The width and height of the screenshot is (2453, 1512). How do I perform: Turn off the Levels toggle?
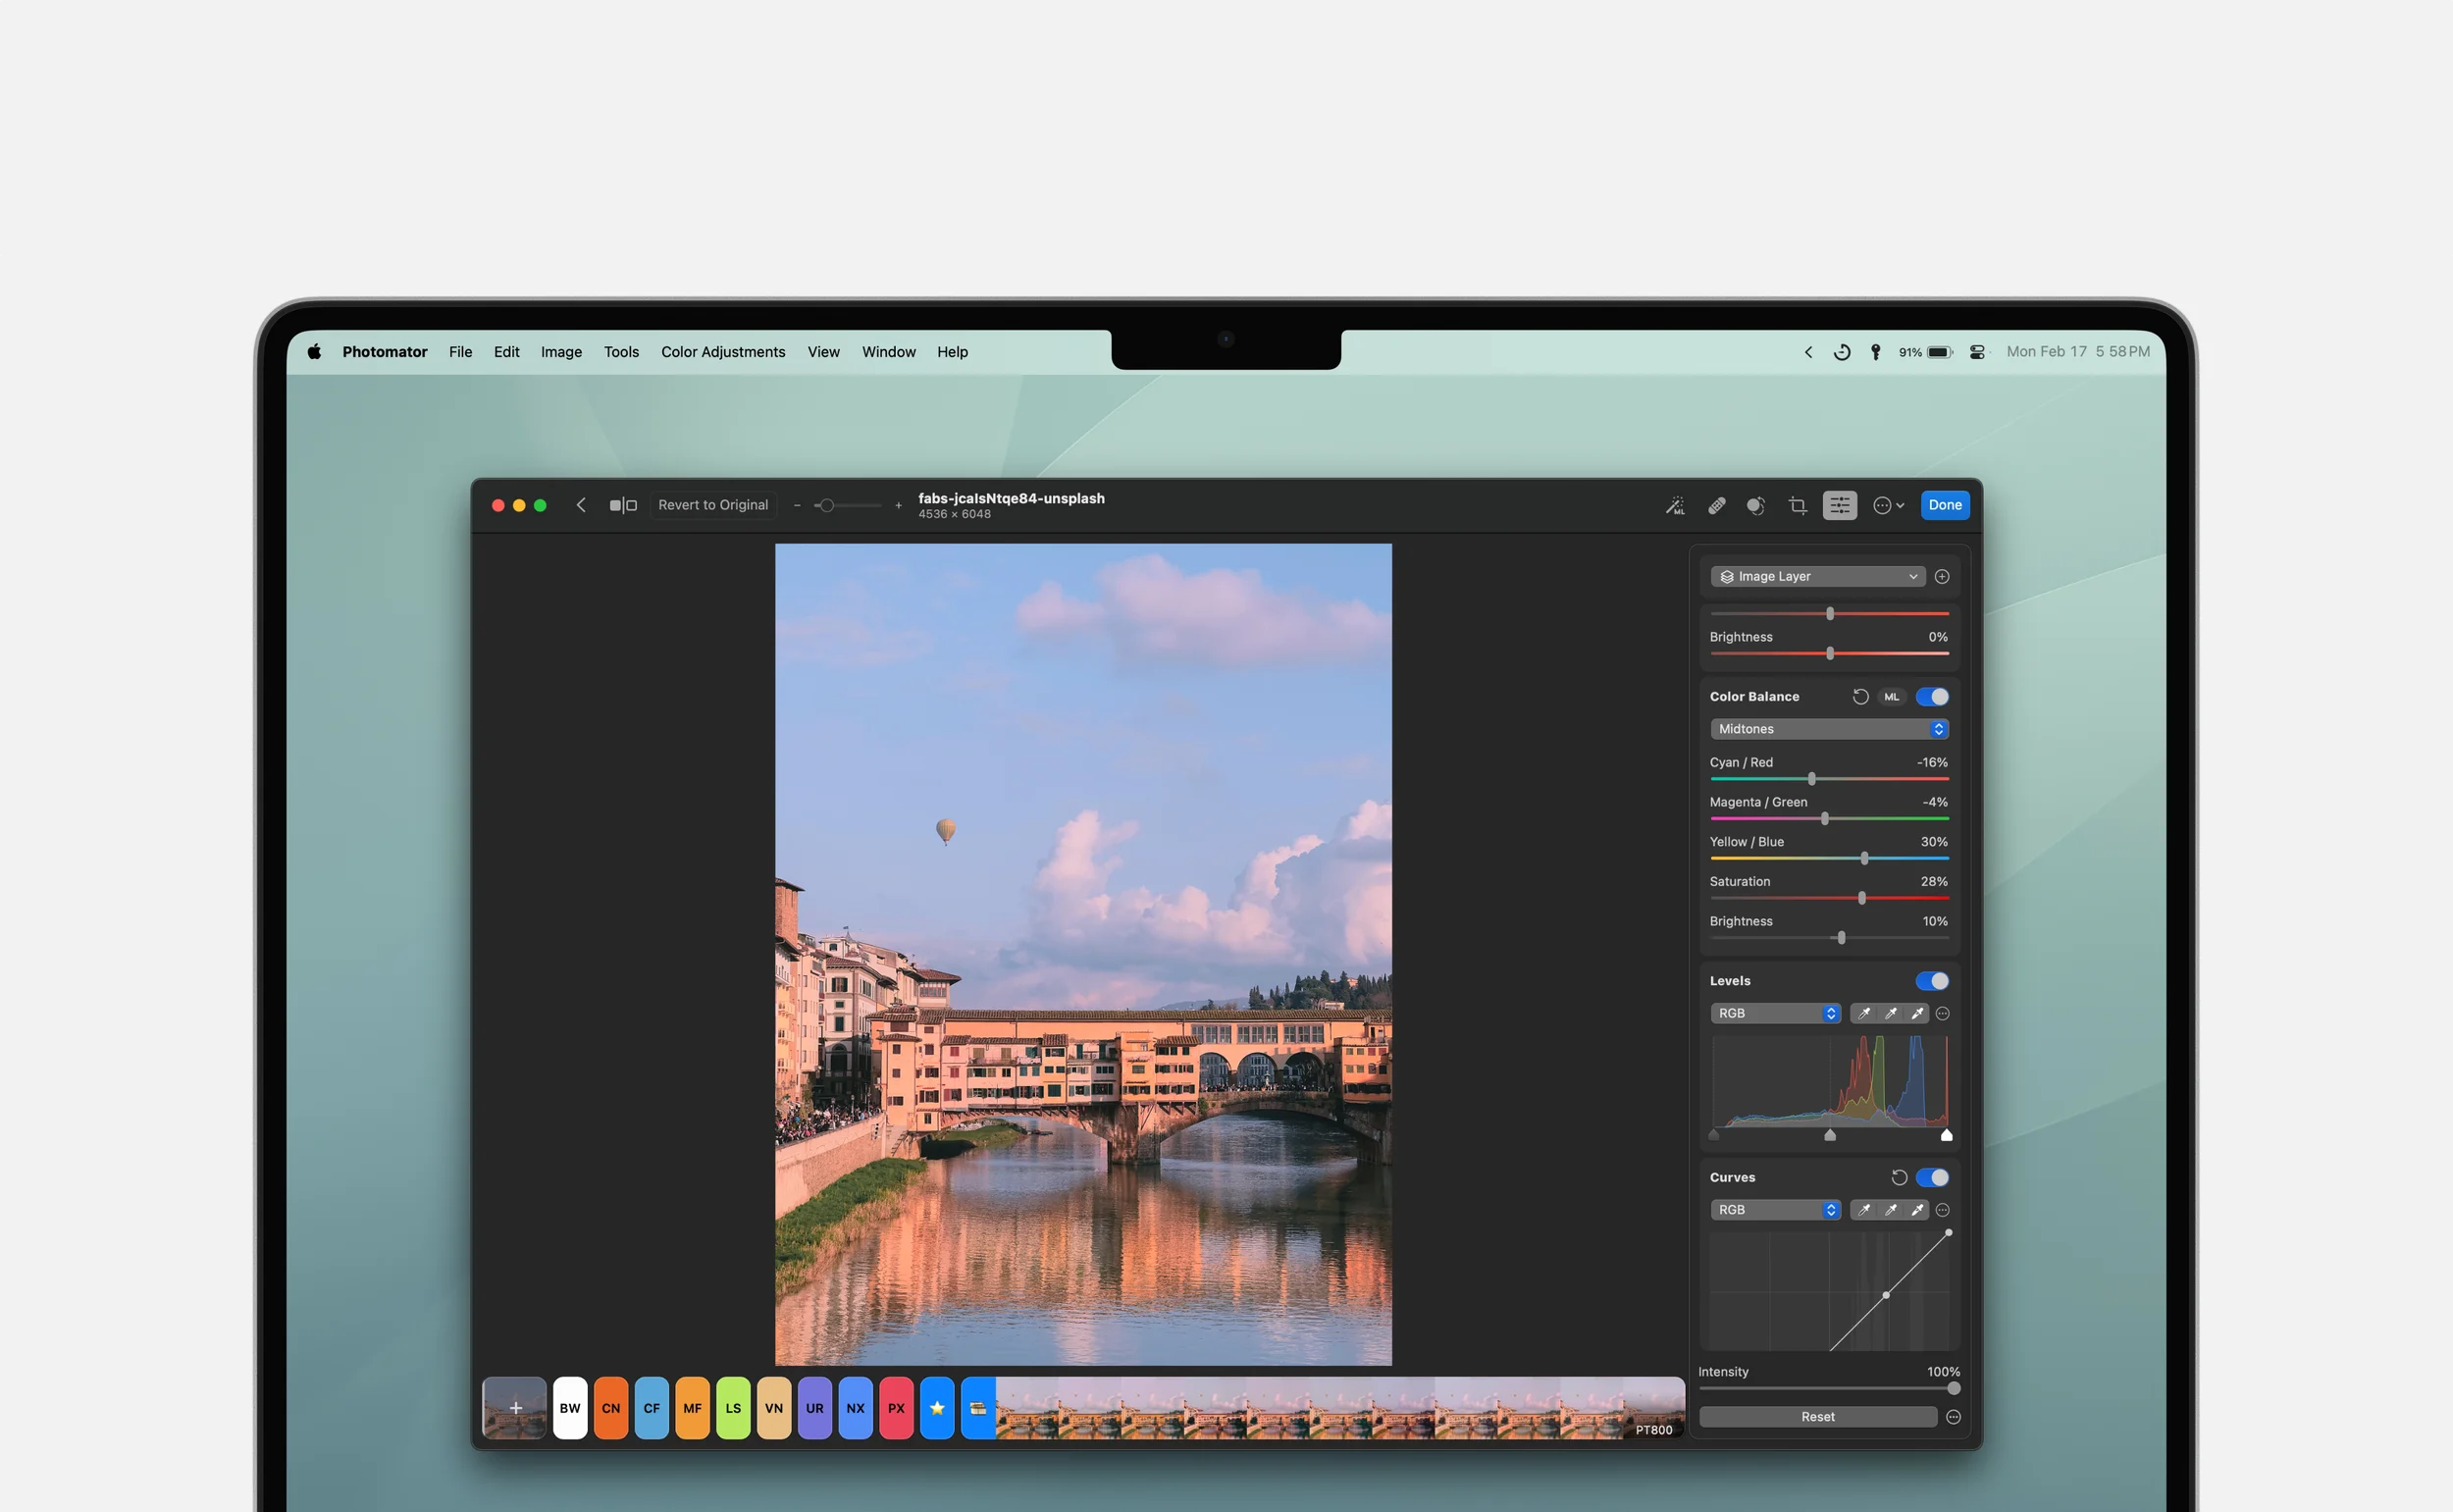[x=1932, y=981]
